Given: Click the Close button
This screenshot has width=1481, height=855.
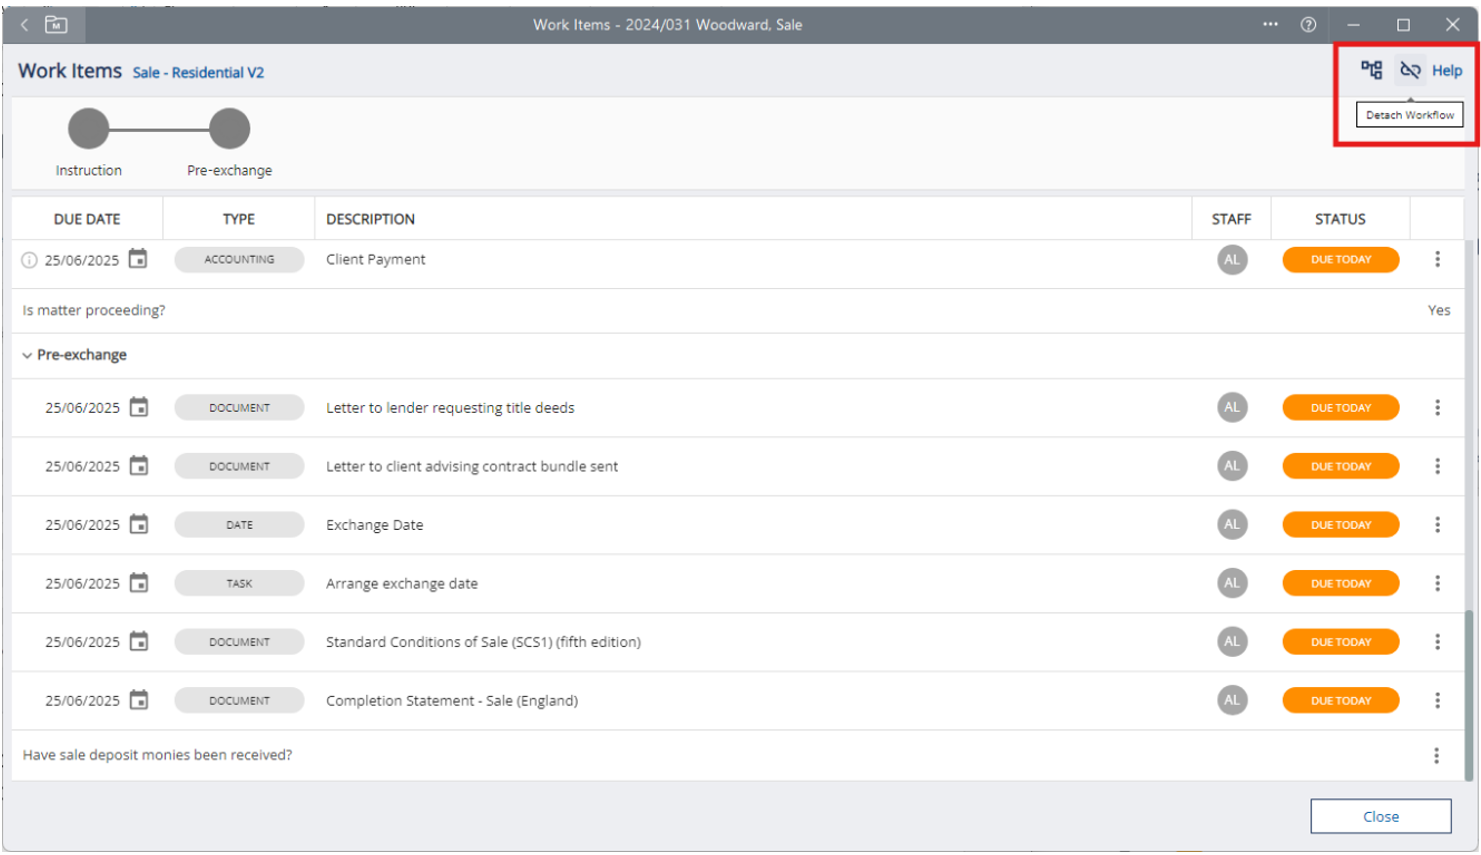Looking at the screenshot, I should tap(1380, 816).
